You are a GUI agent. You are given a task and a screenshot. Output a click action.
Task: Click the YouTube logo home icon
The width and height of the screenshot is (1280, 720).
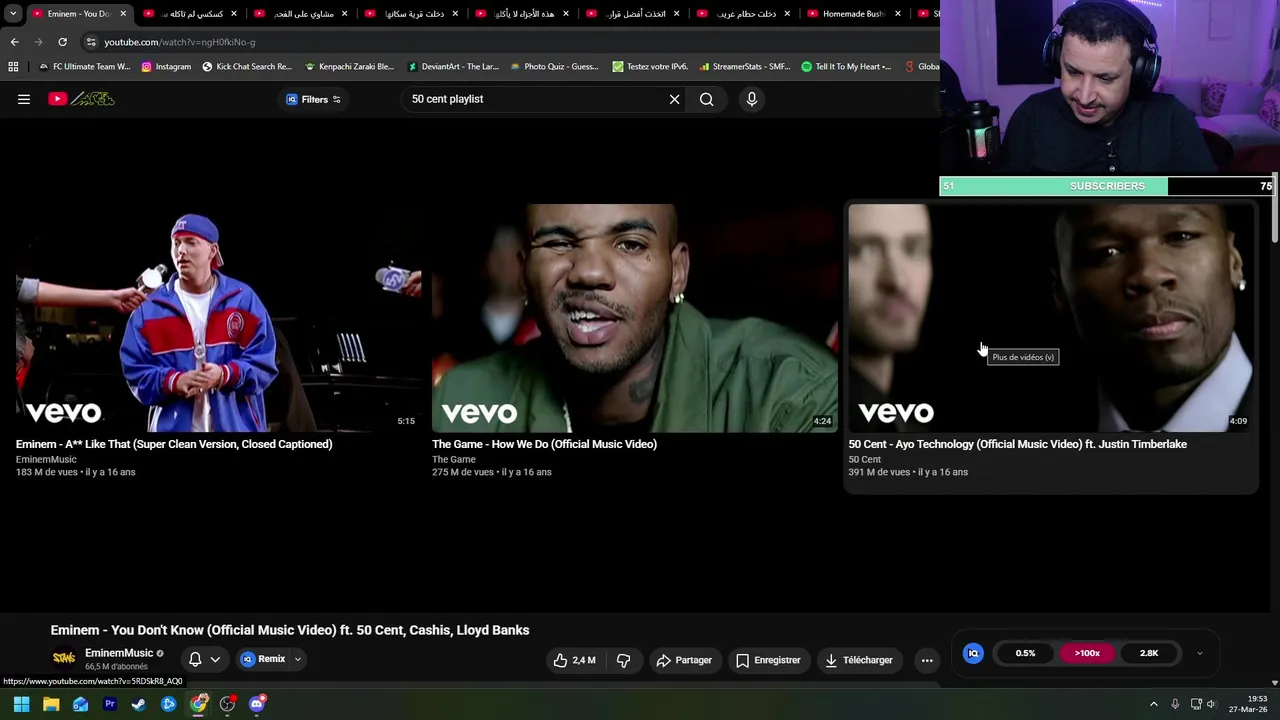click(x=81, y=99)
